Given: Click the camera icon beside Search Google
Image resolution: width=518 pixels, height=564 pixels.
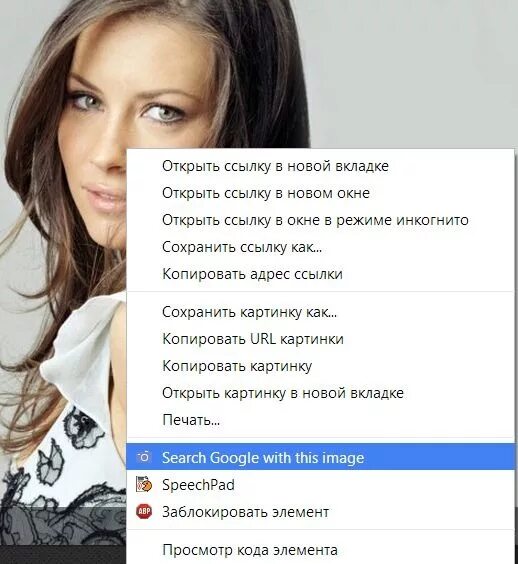Looking at the screenshot, I should [144, 457].
